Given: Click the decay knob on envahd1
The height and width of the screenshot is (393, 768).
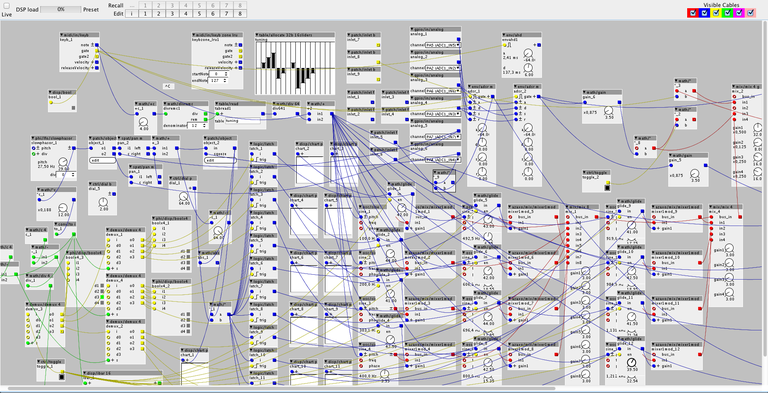Looking at the screenshot, I should click(528, 69).
